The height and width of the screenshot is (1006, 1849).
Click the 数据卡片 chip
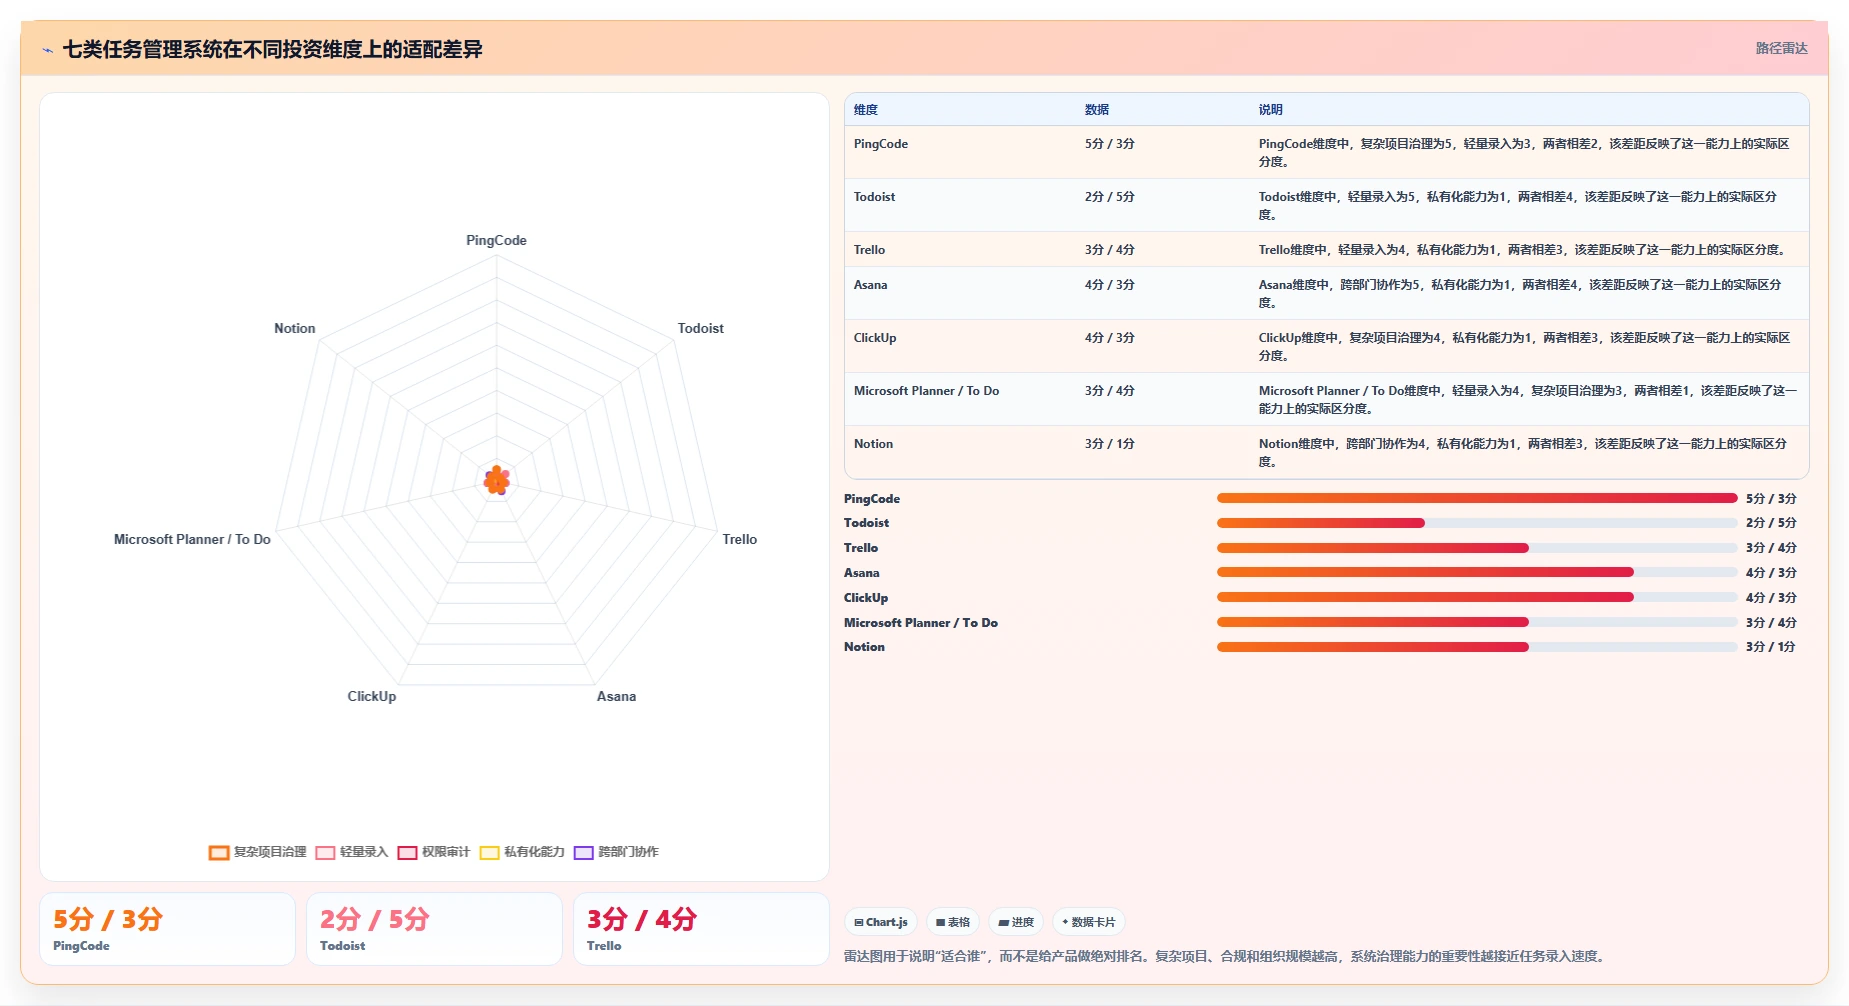(x=1089, y=922)
